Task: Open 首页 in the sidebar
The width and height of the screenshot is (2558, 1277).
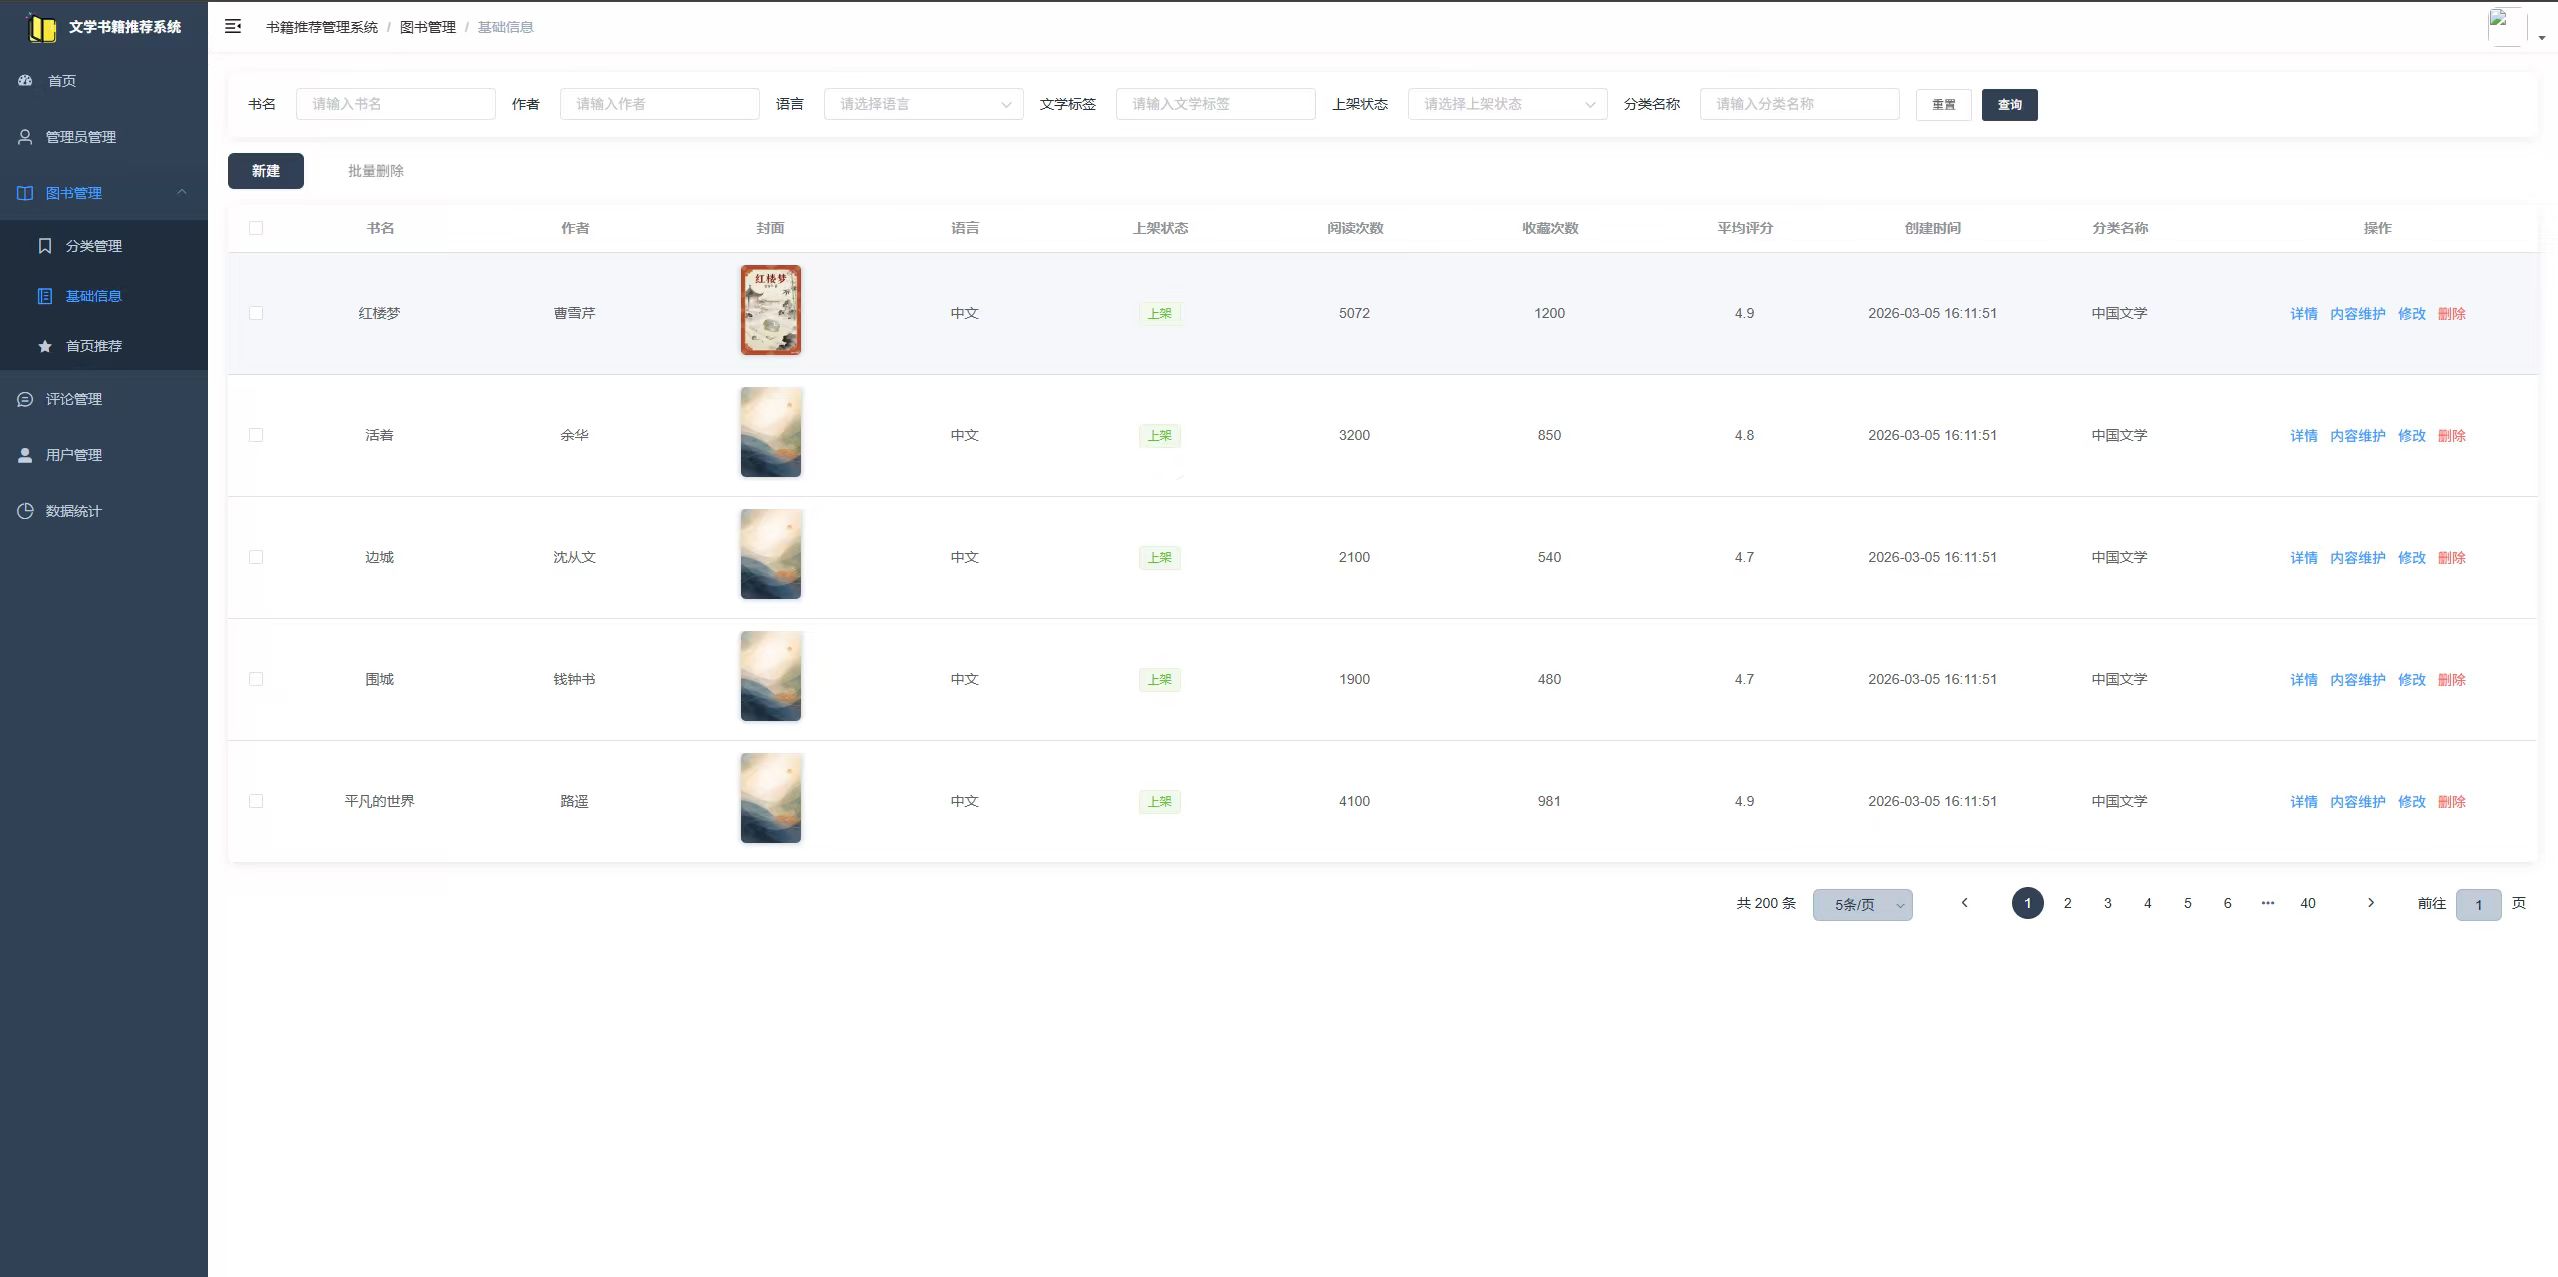Action: tap(104, 81)
